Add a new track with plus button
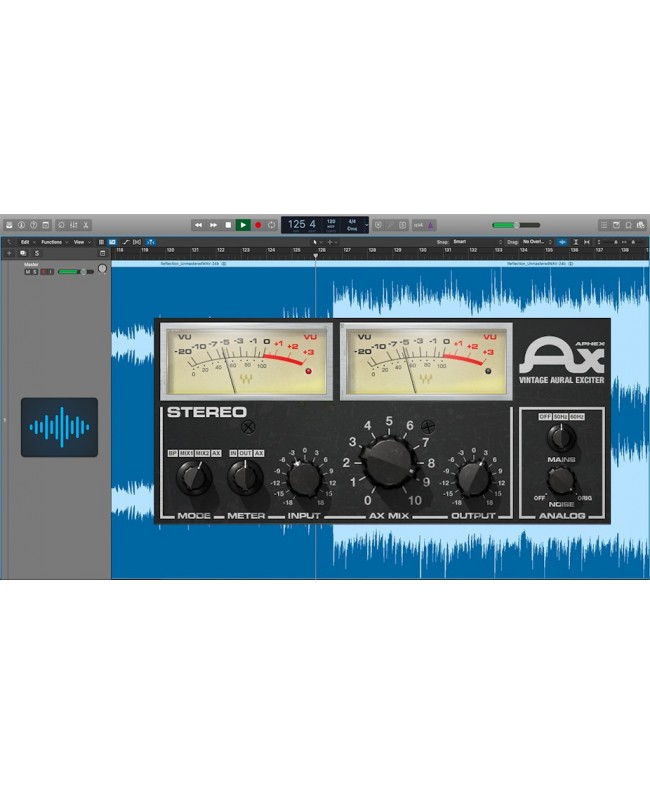Screen dimensions: 650x794 click(9, 253)
